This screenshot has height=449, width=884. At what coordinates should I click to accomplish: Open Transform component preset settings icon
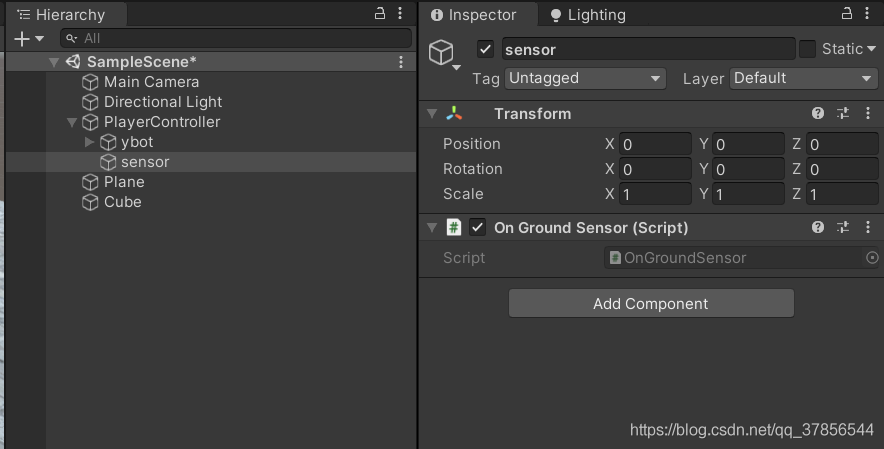842,114
